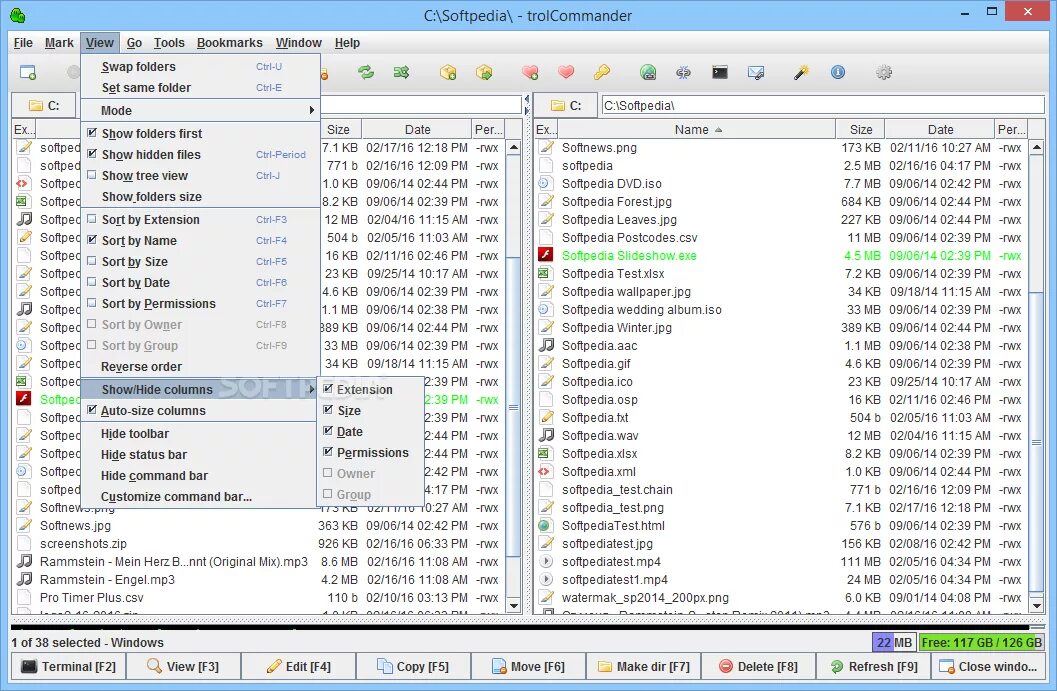This screenshot has width=1057, height=691.
Task: Click the right panel Size column header
Action: [860, 129]
